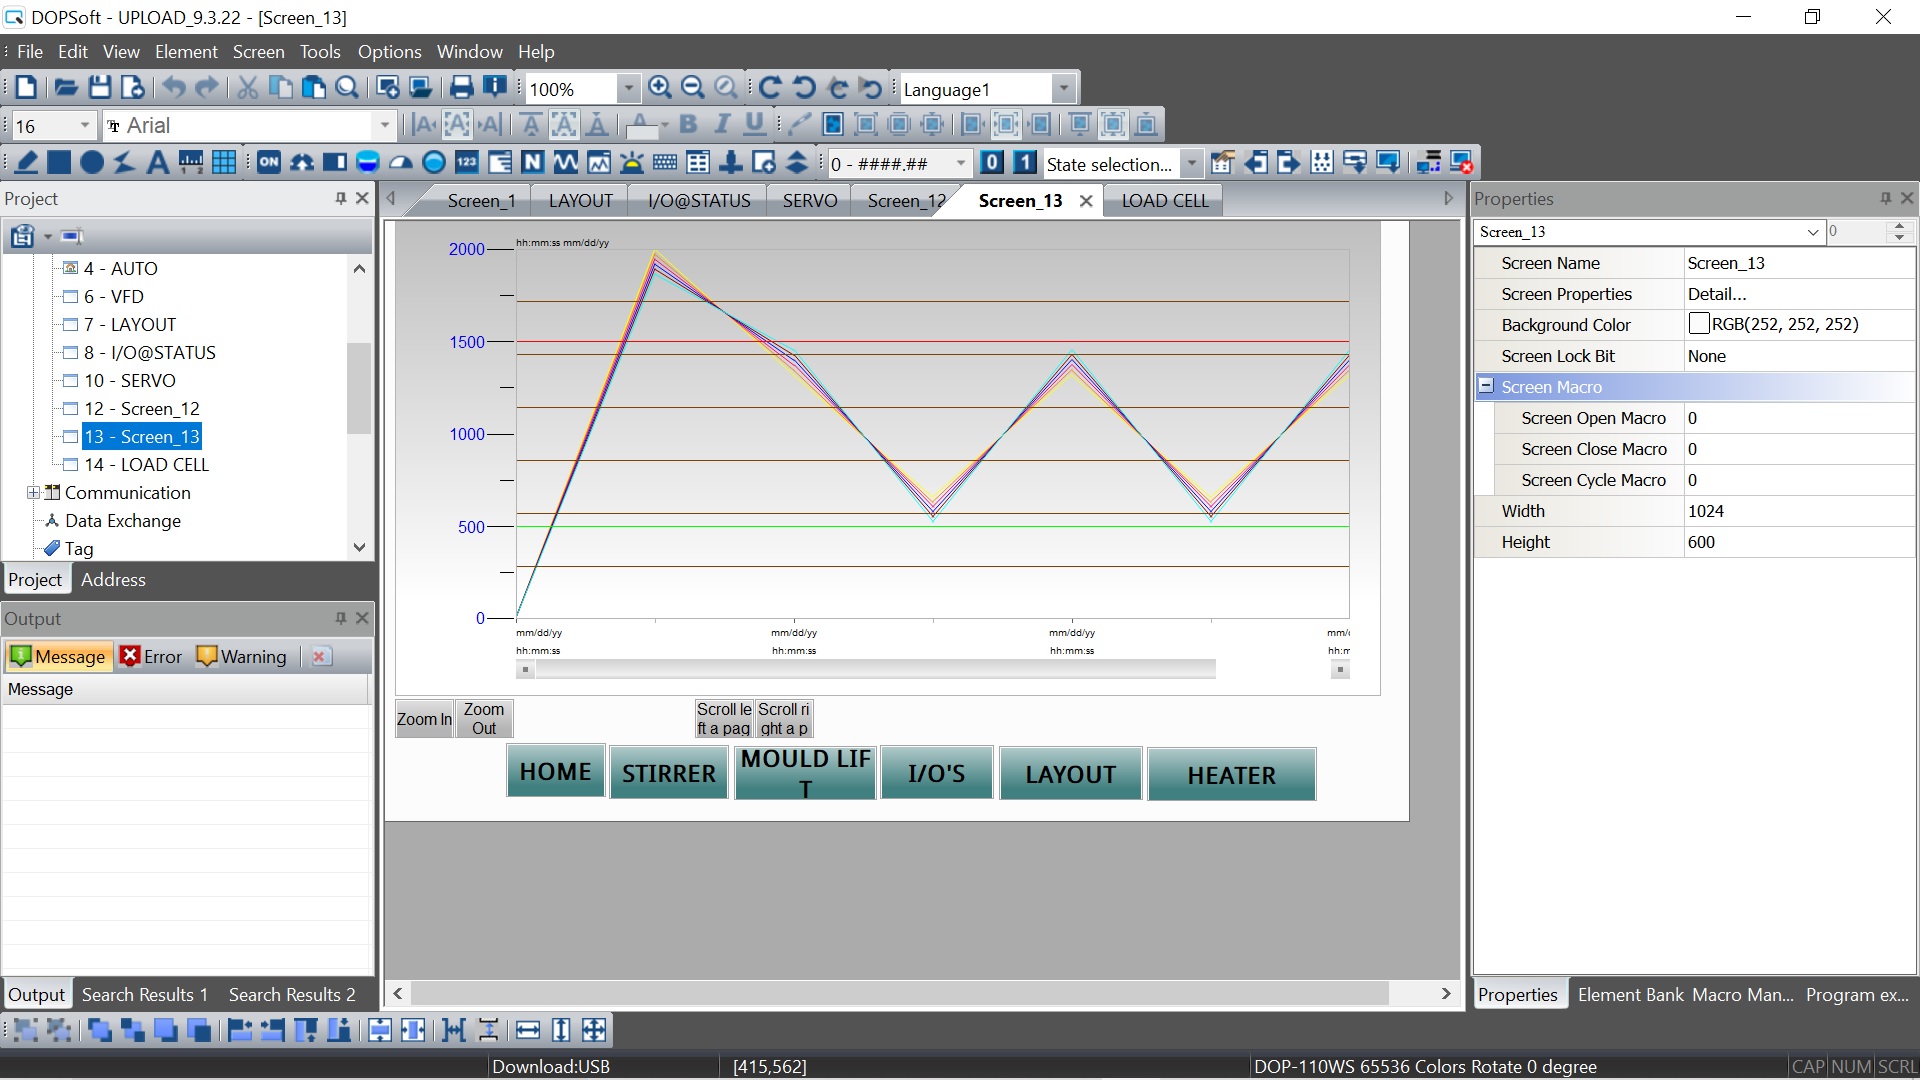Select the circle drawing tool
1920x1080 pixels.
click(92, 163)
